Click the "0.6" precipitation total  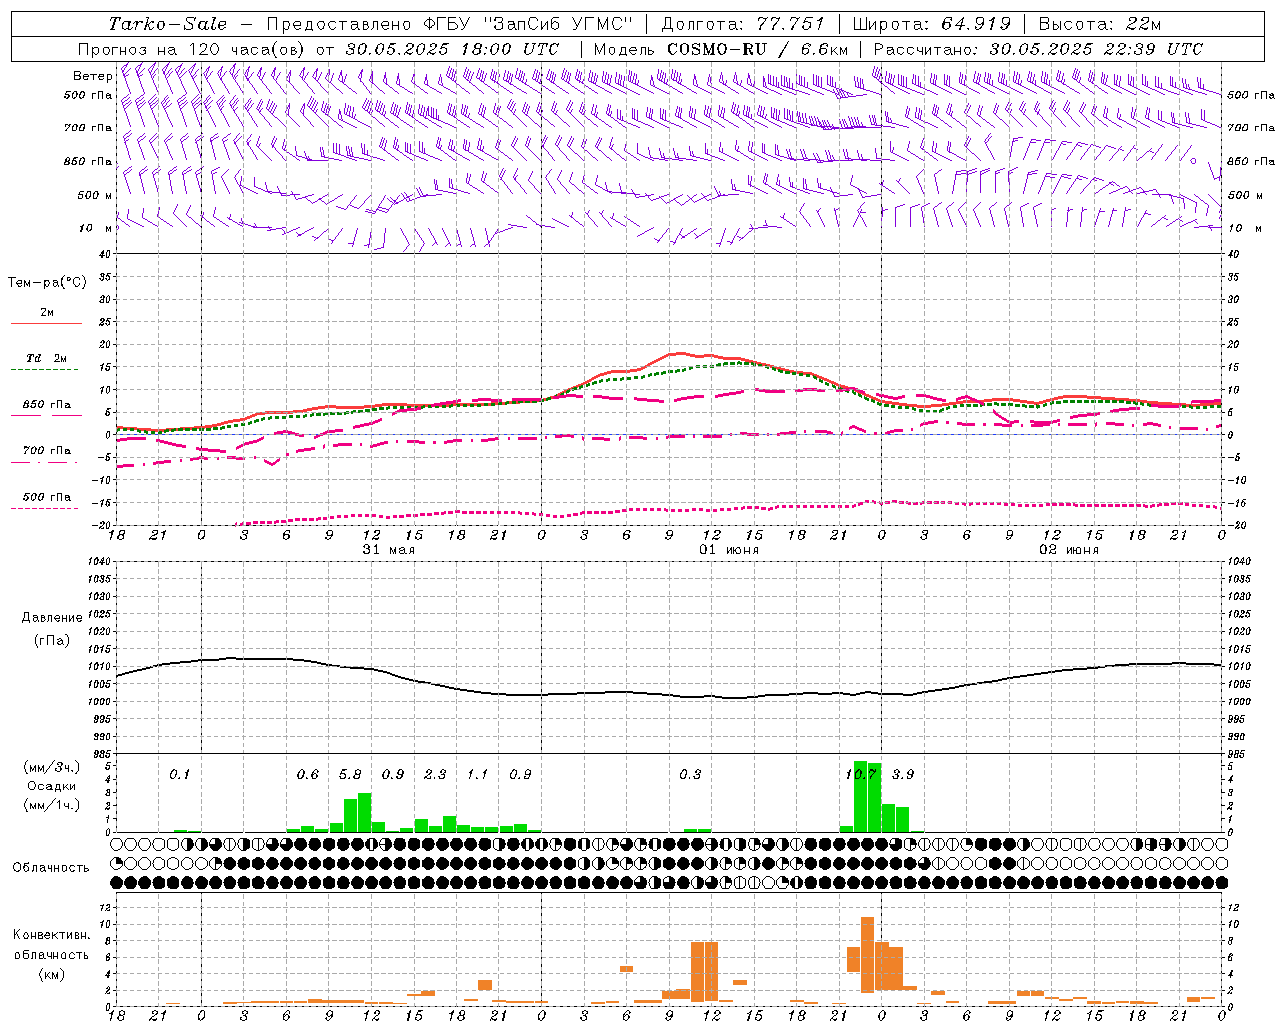(x=308, y=774)
